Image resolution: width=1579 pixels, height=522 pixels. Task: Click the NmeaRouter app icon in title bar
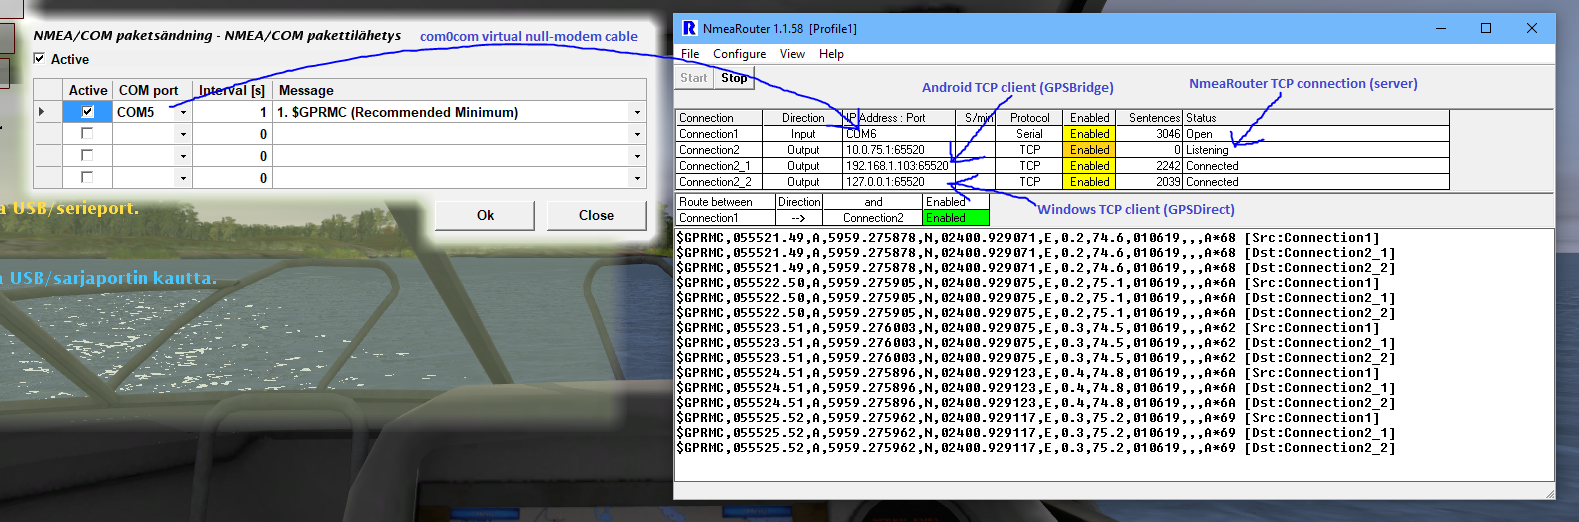point(689,28)
